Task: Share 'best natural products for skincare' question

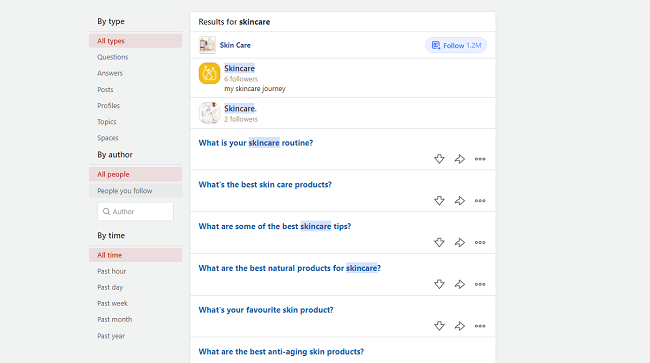Action: click(x=459, y=284)
